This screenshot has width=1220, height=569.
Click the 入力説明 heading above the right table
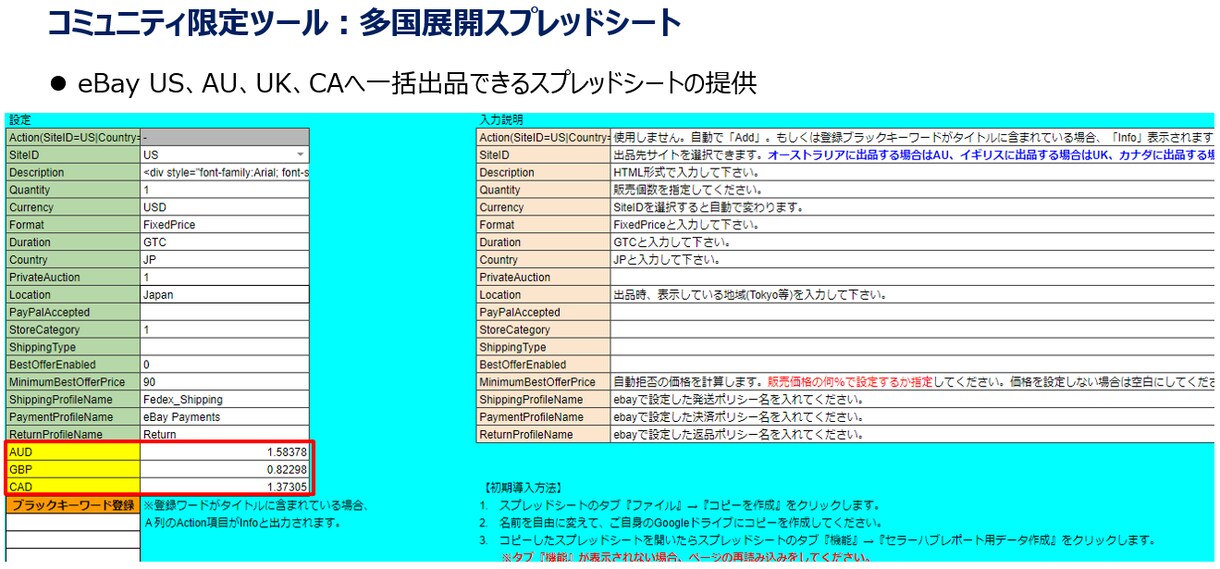pos(501,120)
